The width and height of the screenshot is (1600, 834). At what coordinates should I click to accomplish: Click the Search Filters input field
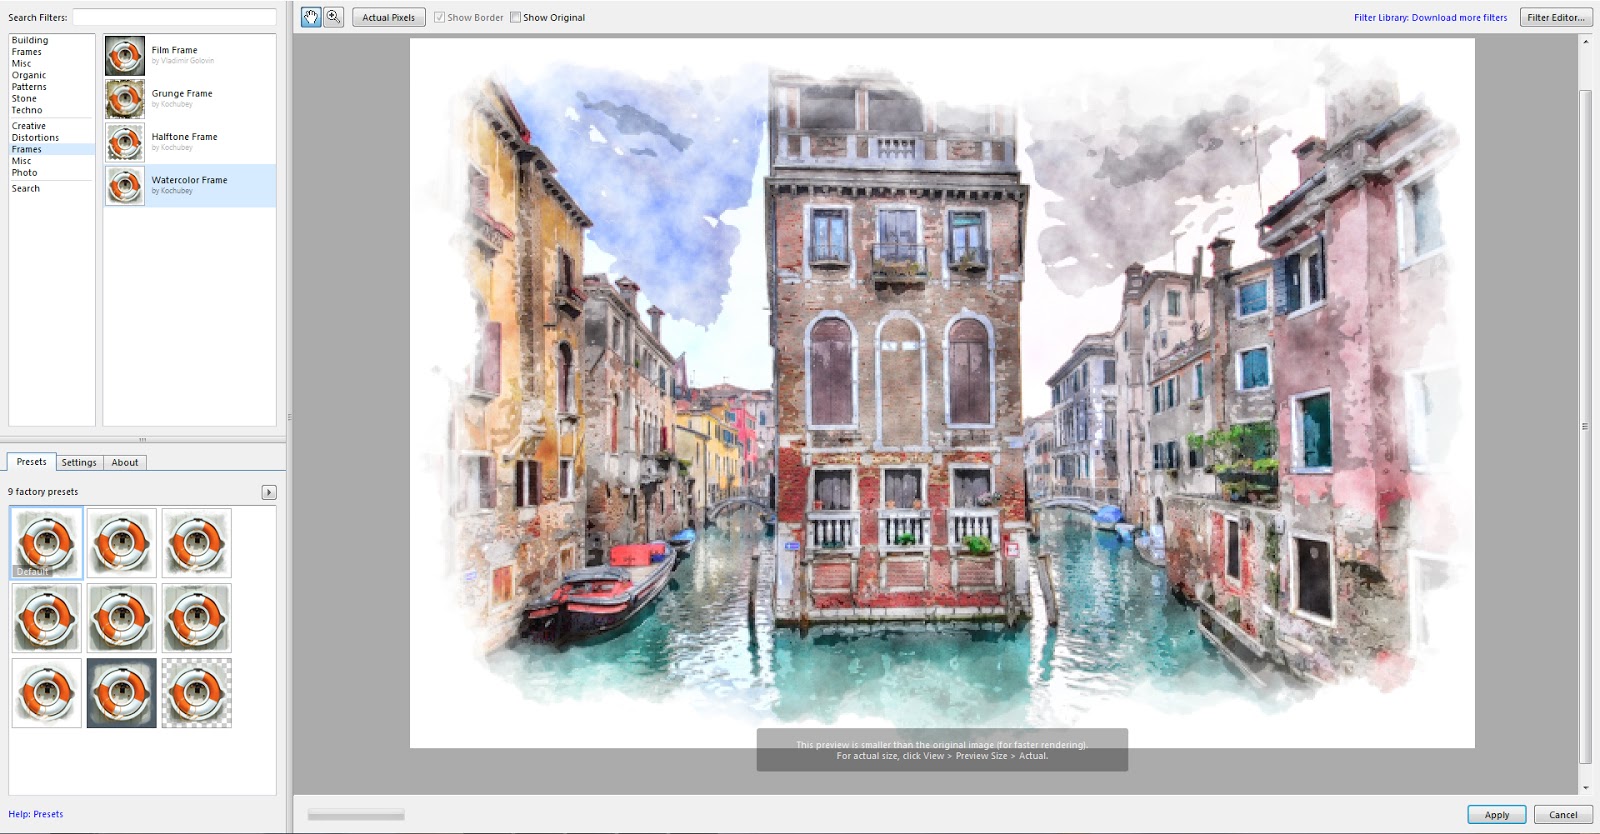[174, 18]
